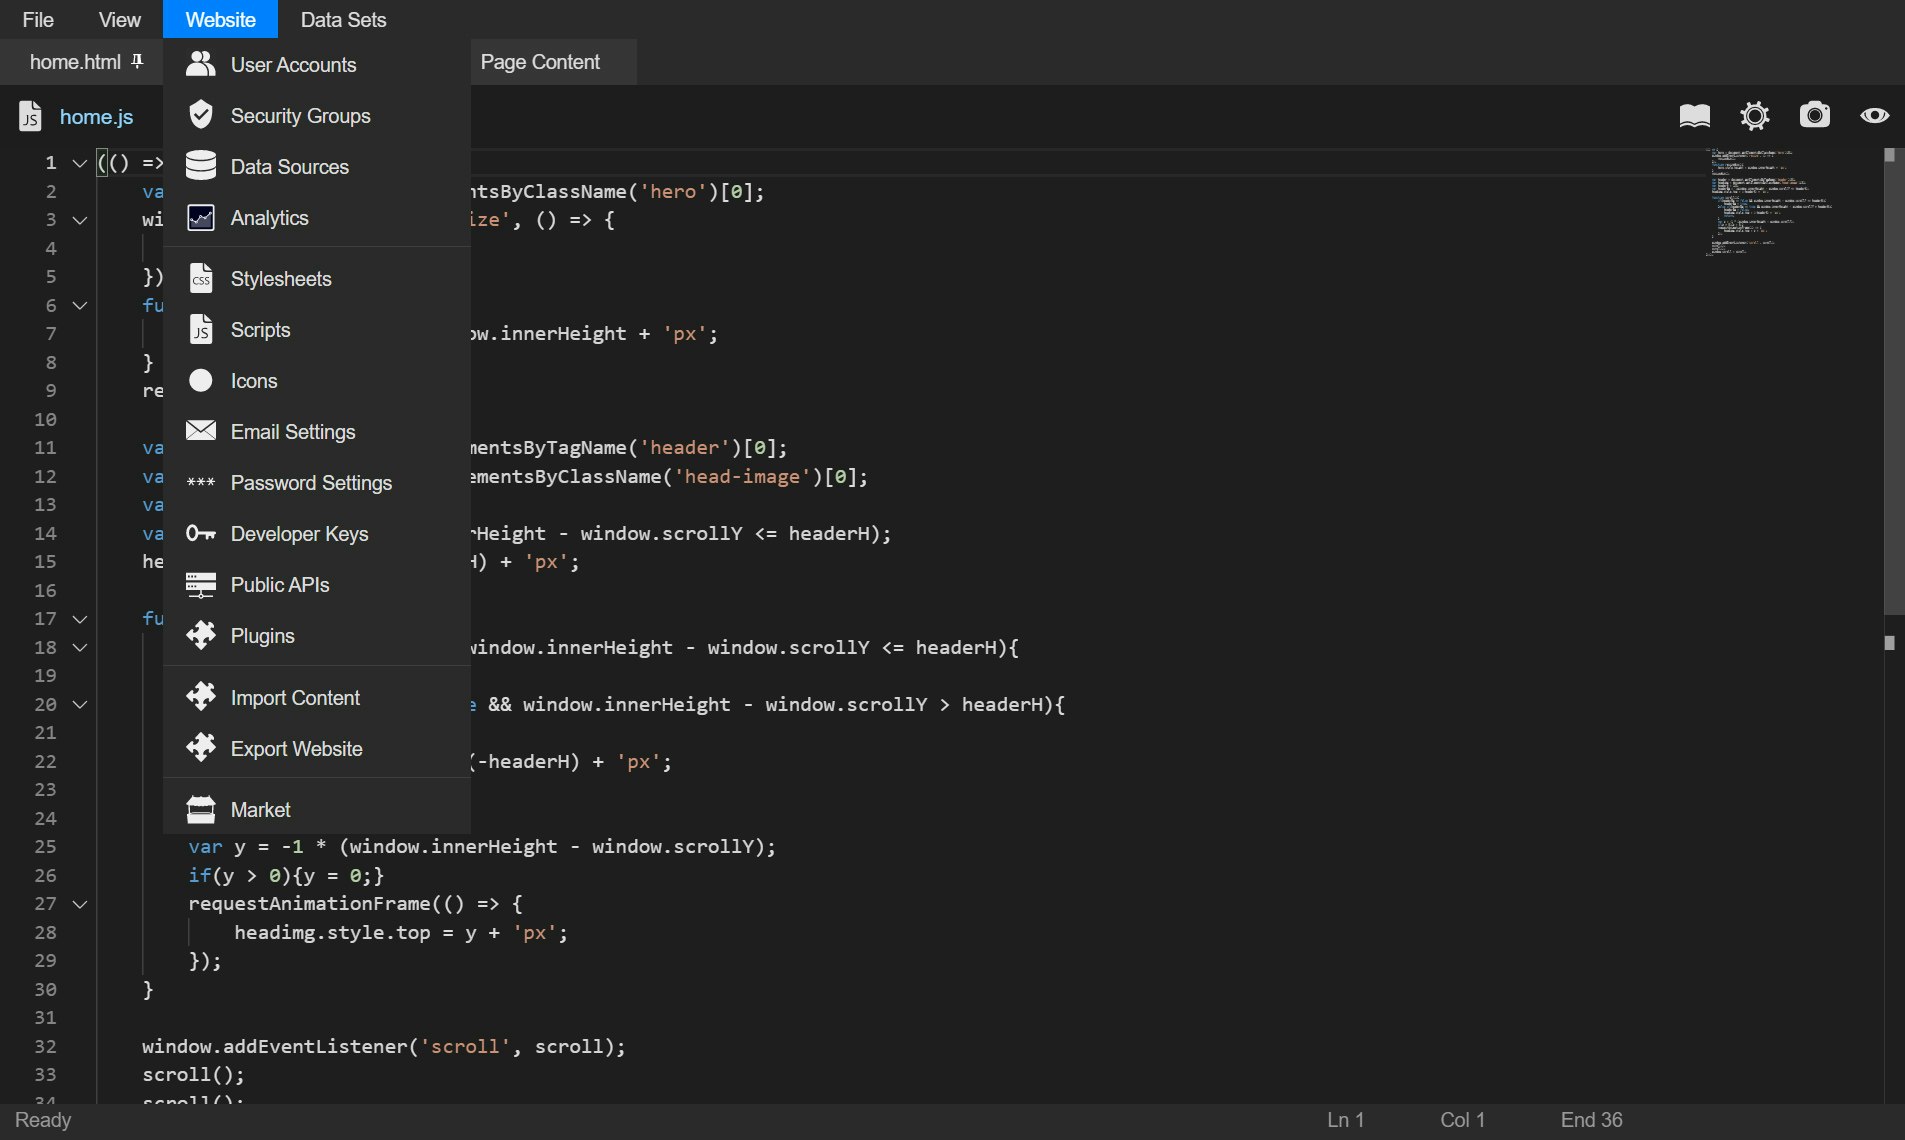
Task: Click the 'head-image' string on line 12
Action: (x=742, y=477)
